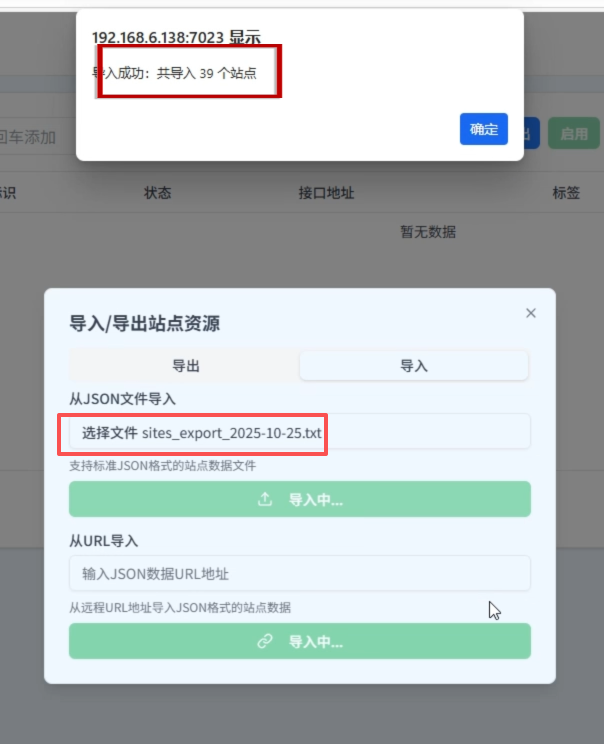Select the 导入 tab

point(414,366)
